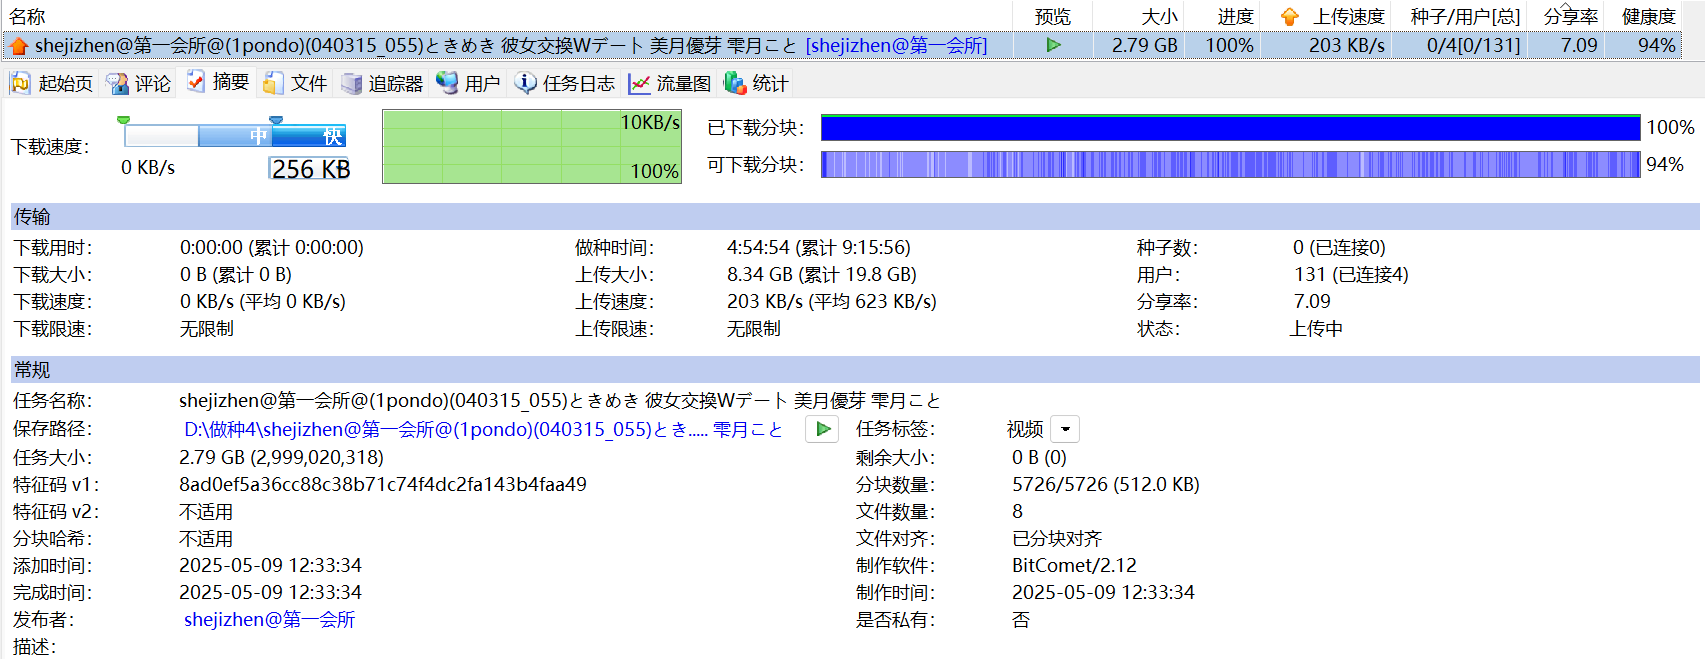Click the 已下载分块 progress bar

coord(1230,127)
